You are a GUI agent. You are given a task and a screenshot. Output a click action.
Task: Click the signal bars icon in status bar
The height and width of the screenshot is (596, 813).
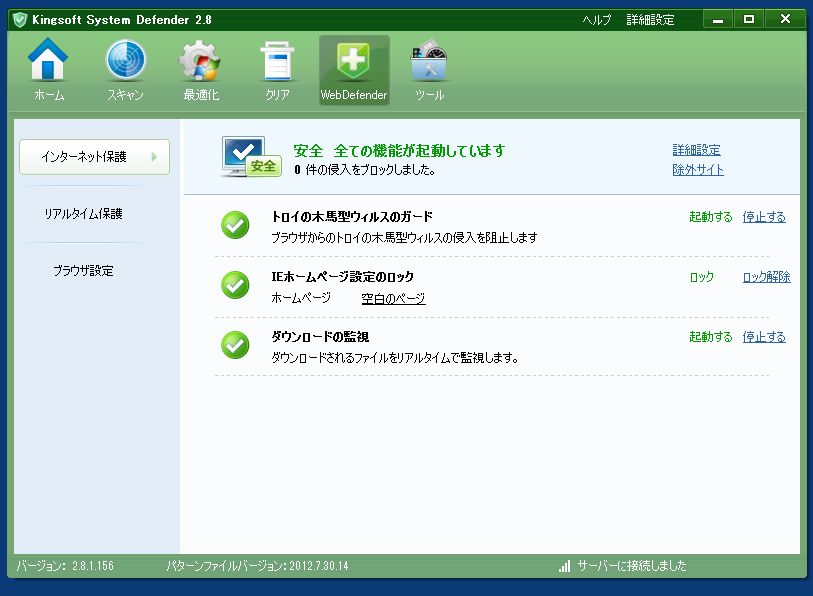pyautogui.click(x=565, y=566)
